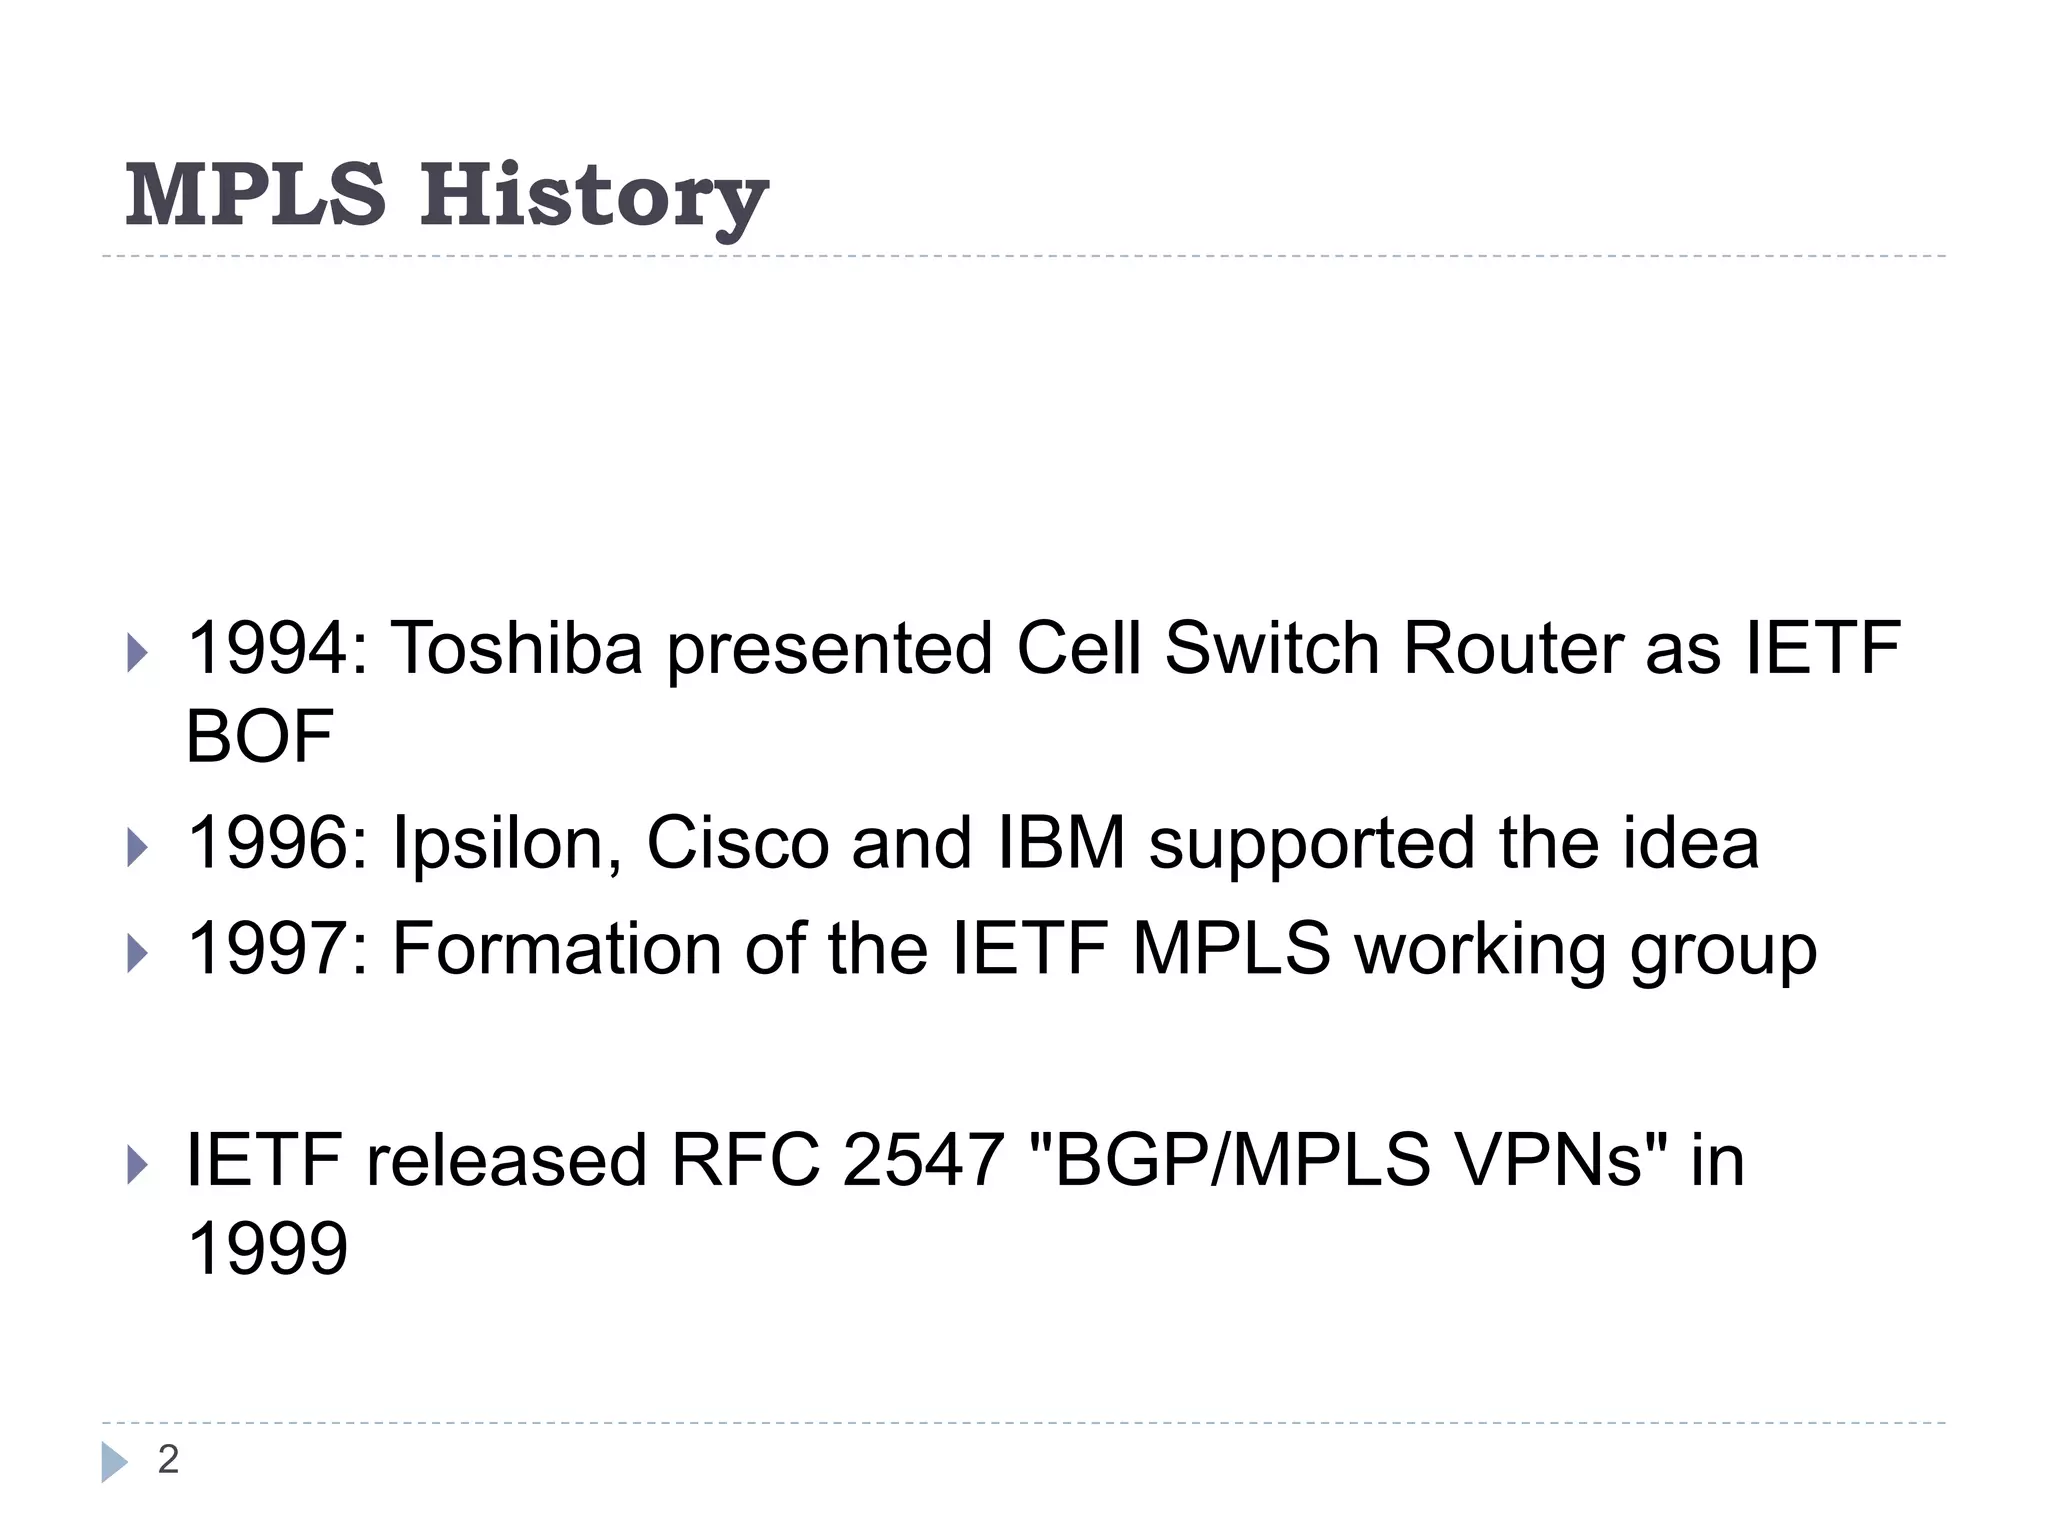Click the arrow bullet beside the 1994 entry
The height and width of the screenshot is (1536, 2048).
pyautogui.click(x=138, y=654)
